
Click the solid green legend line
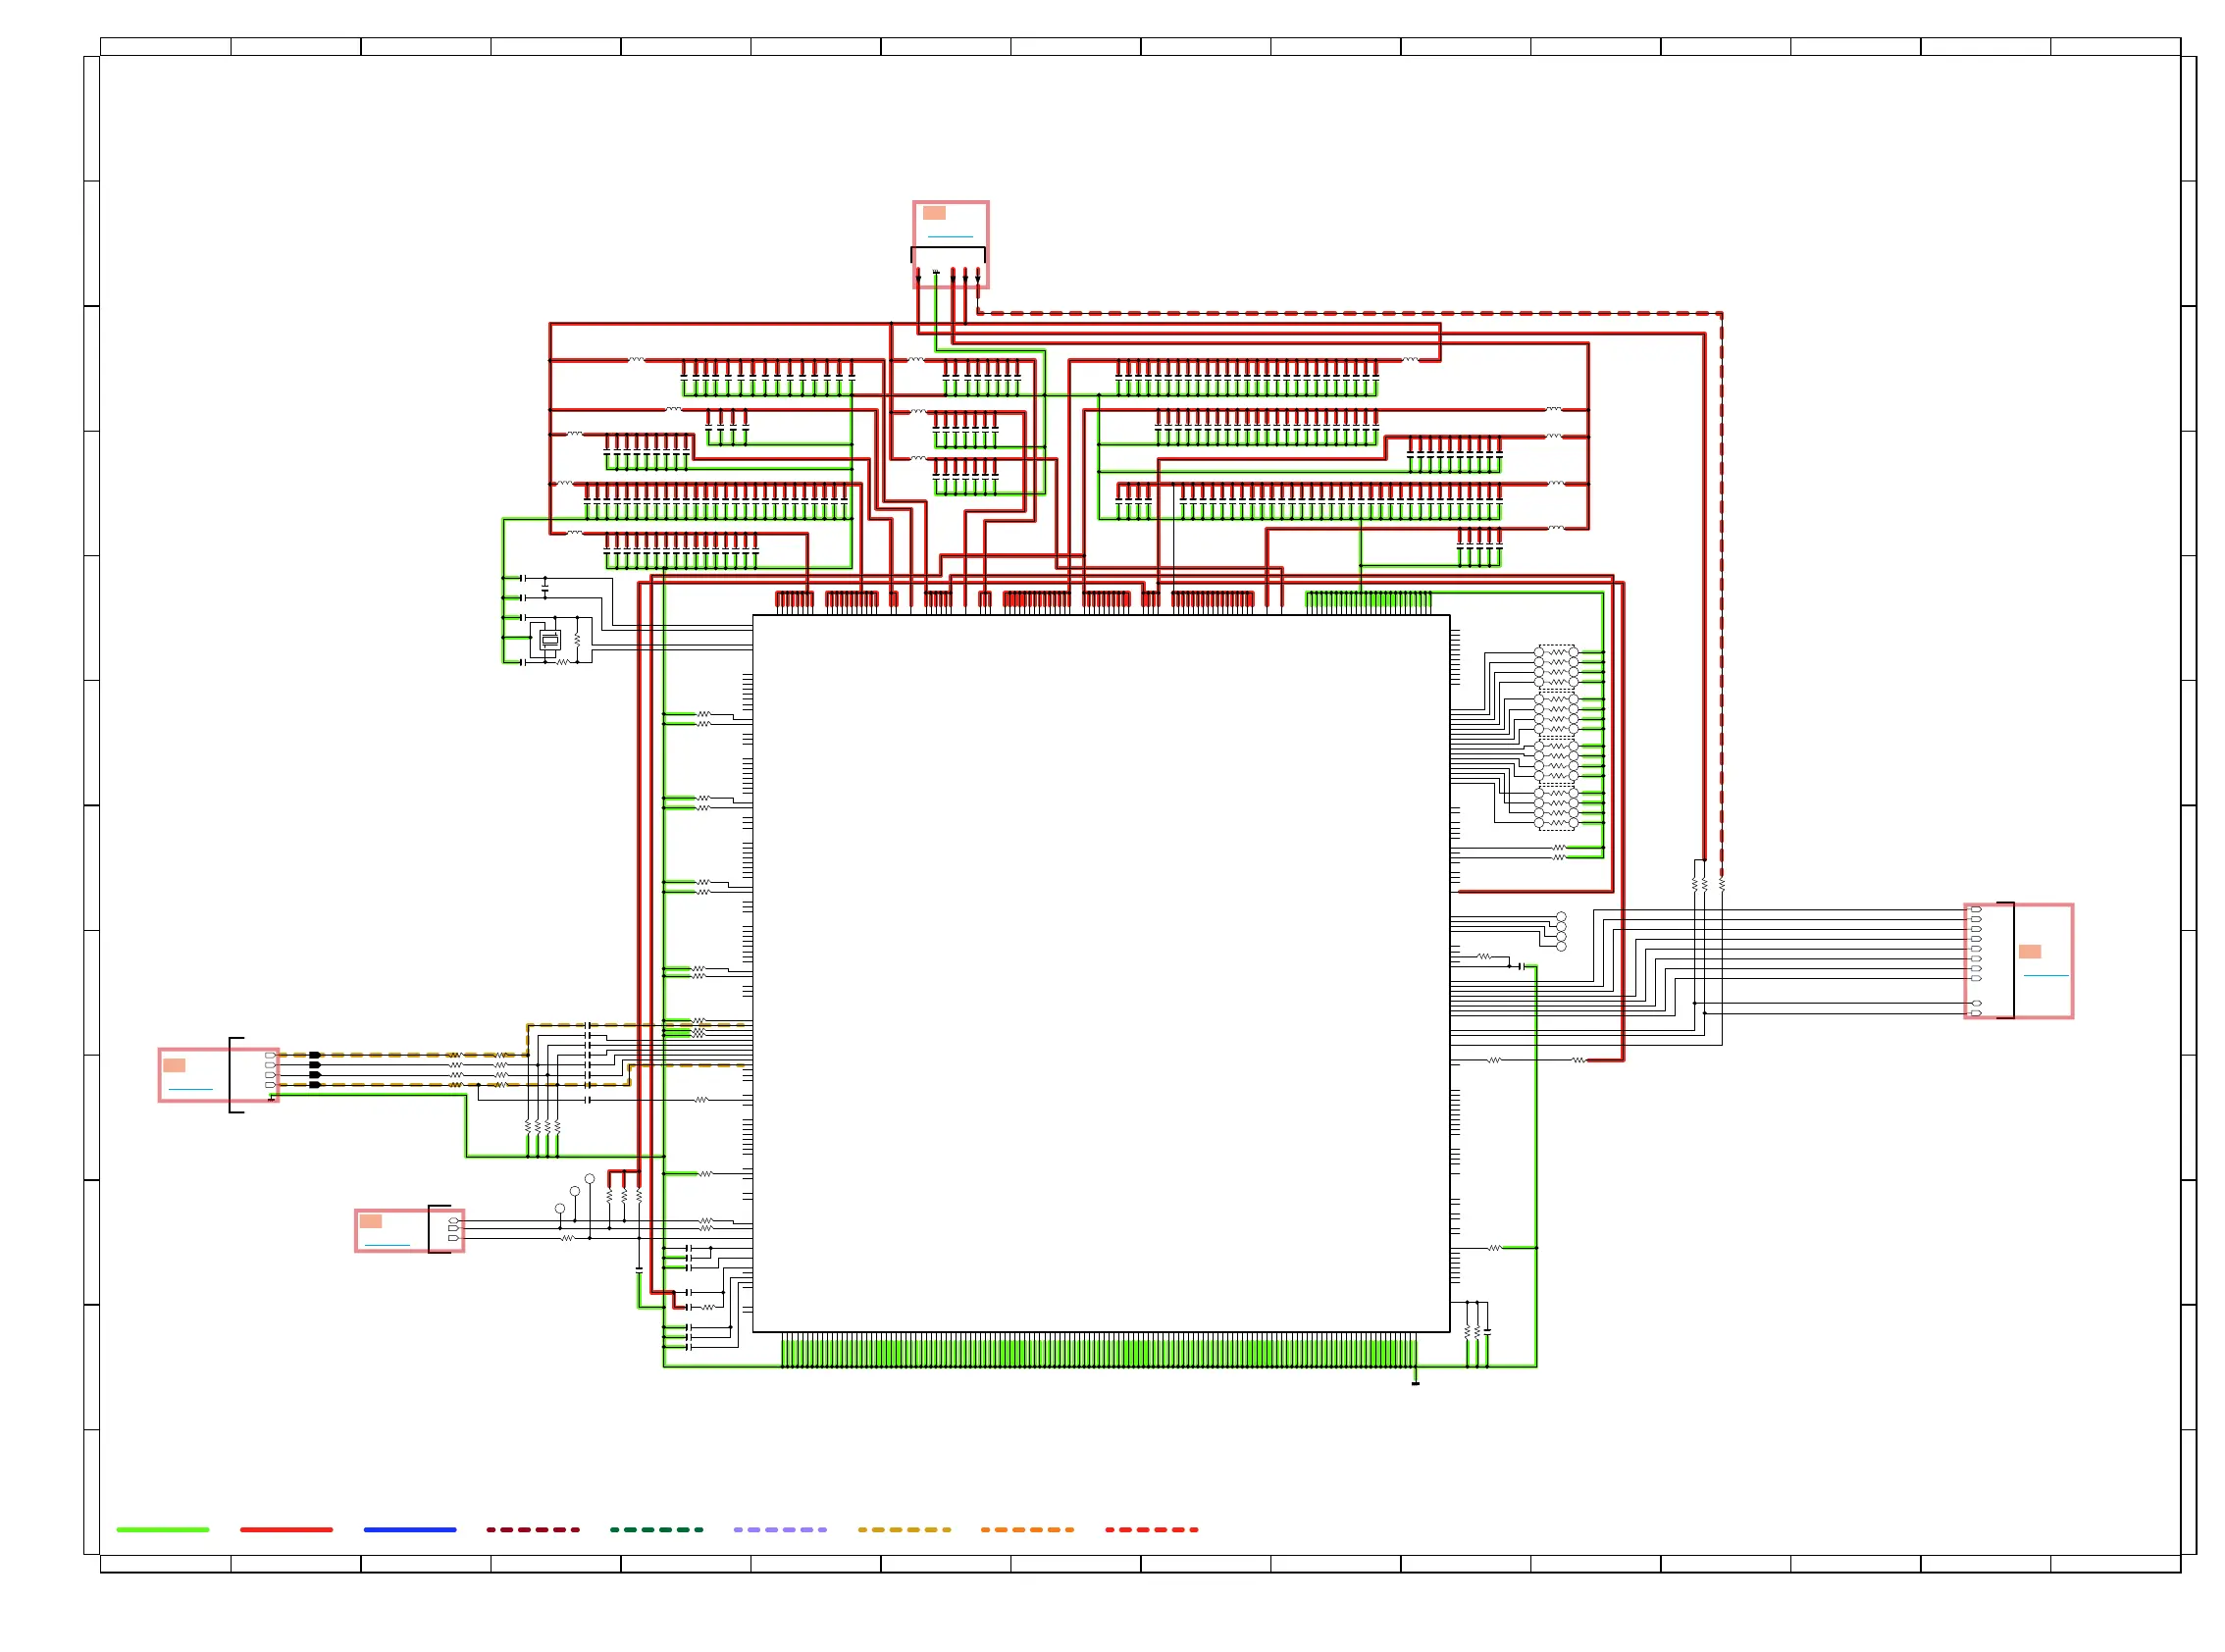point(163,1530)
